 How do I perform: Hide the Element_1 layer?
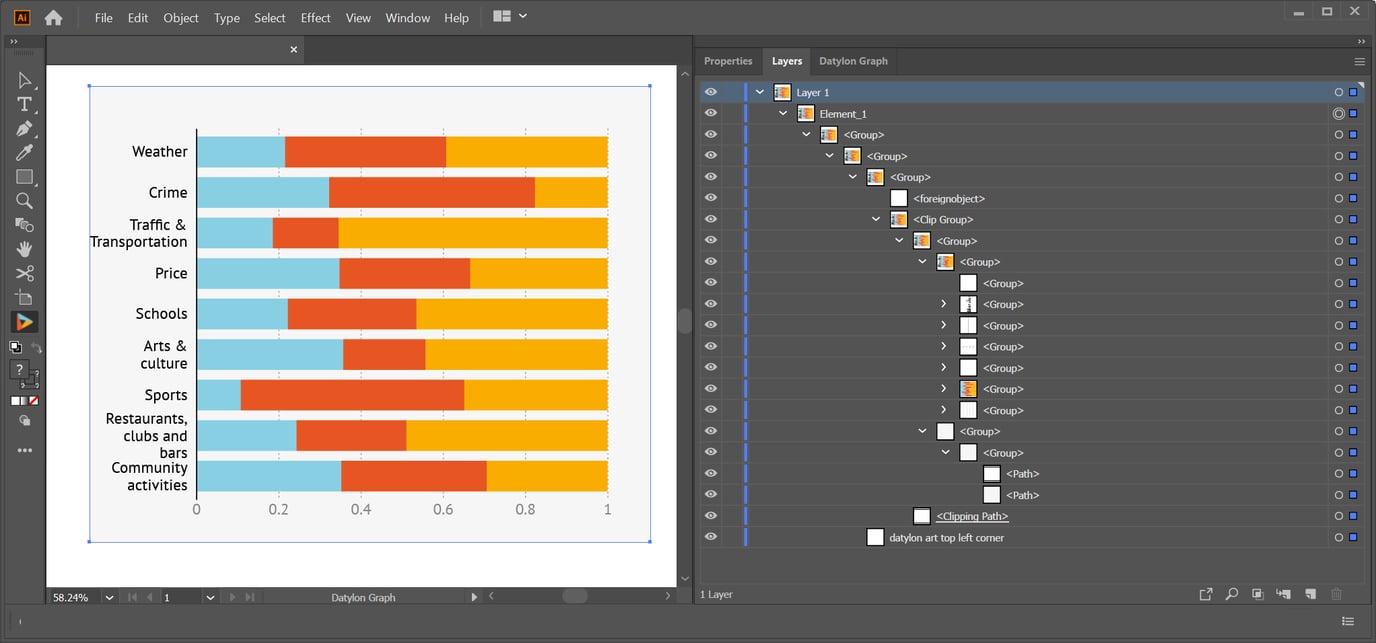pos(710,113)
